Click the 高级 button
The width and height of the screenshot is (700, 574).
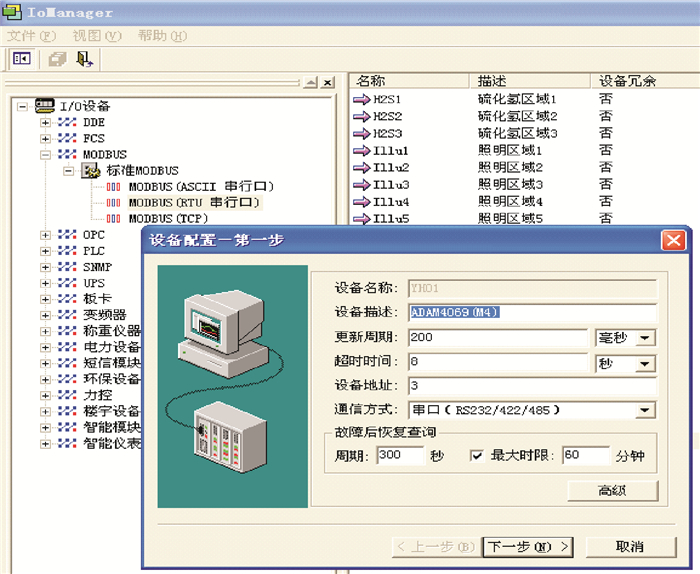(x=612, y=490)
